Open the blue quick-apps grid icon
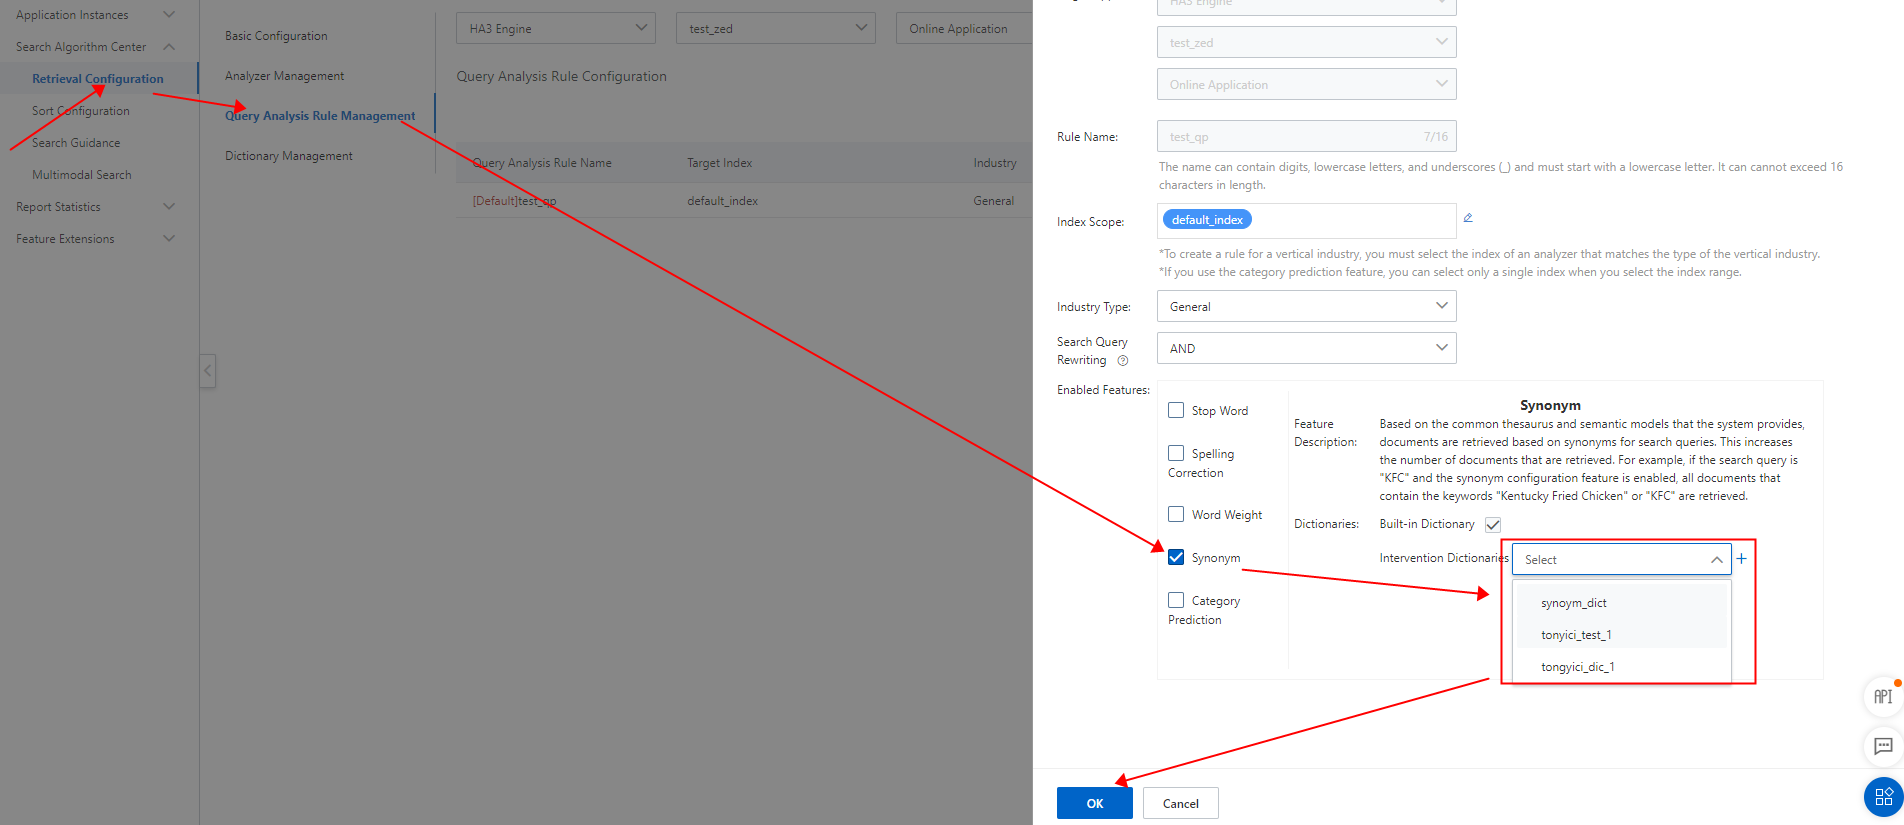 click(x=1883, y=797)
